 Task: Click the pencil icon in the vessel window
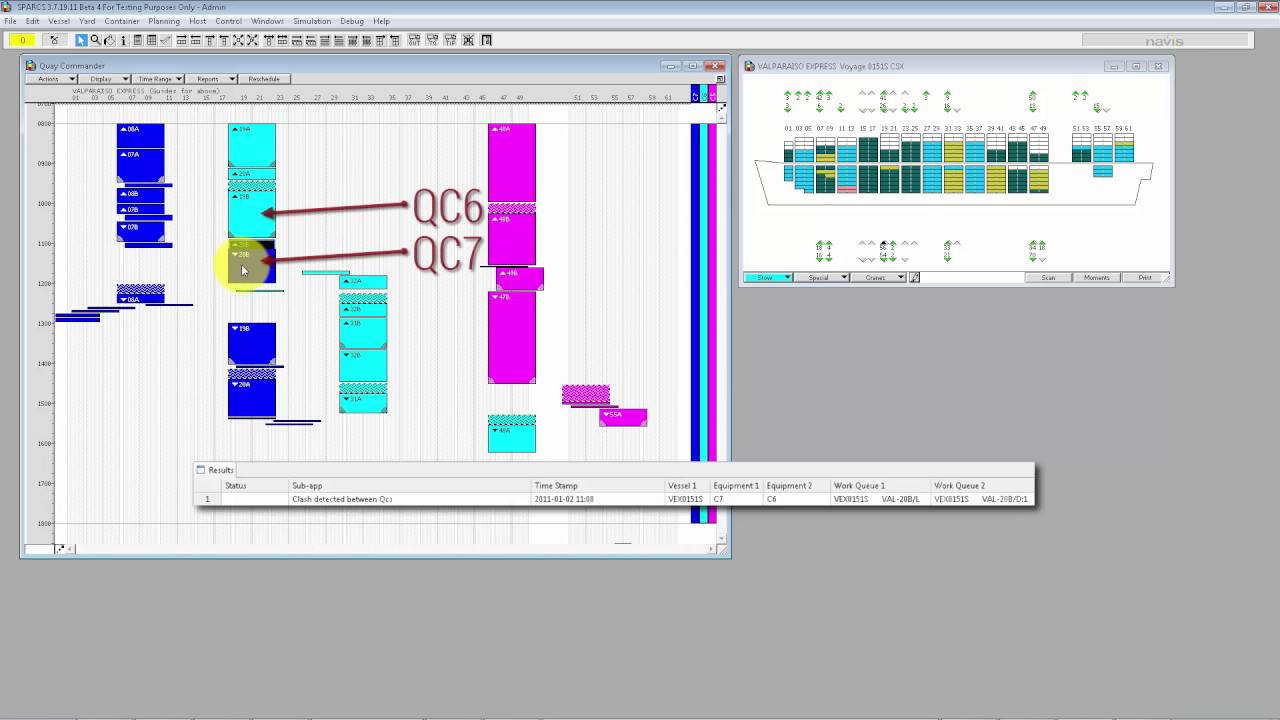[914, 277]
